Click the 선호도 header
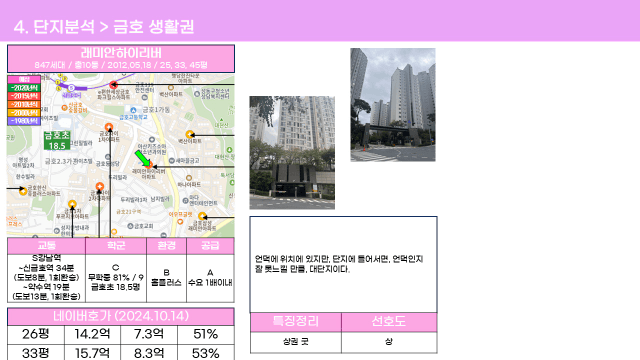The width and height of the screenshot is (640, 360). tap(389, 322)
